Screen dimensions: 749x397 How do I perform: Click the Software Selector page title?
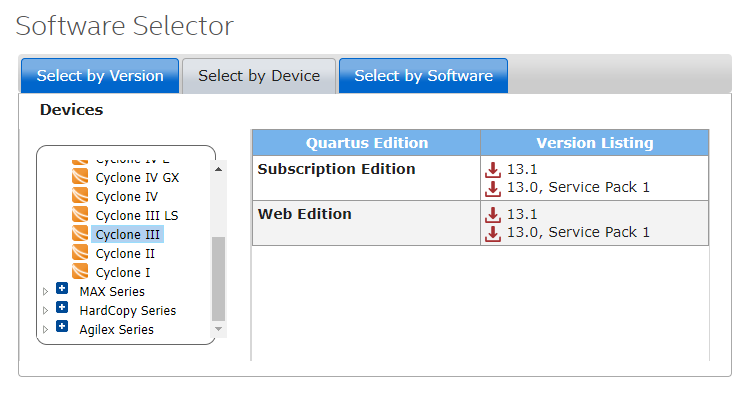[125, 26]
